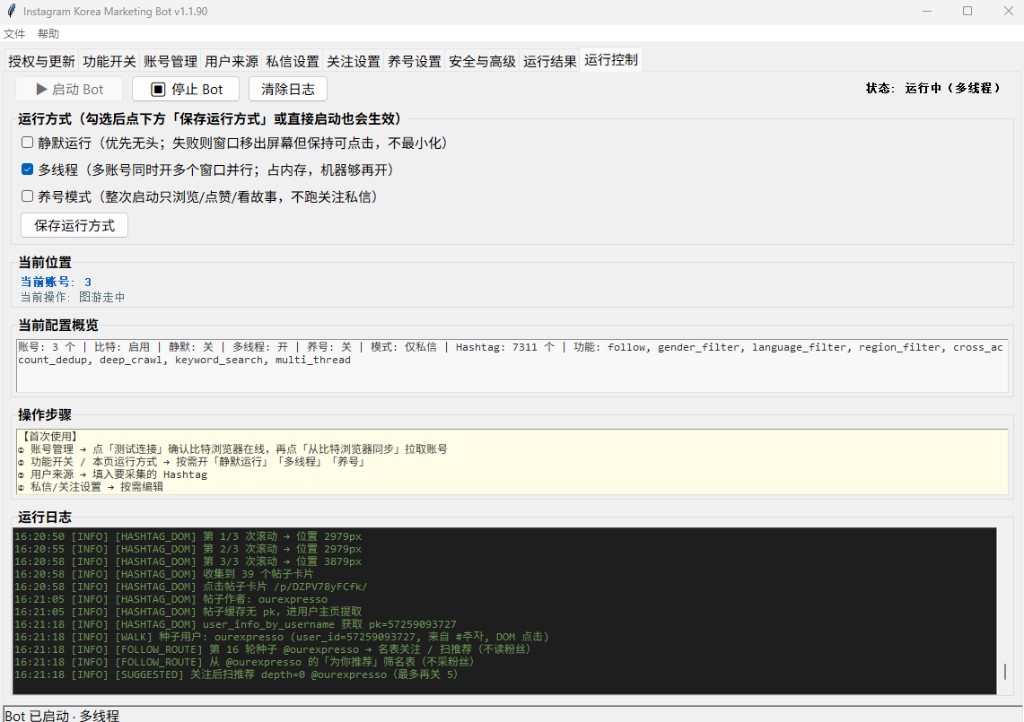
Task: Click the 停止 Bot button
Action: 186,89
